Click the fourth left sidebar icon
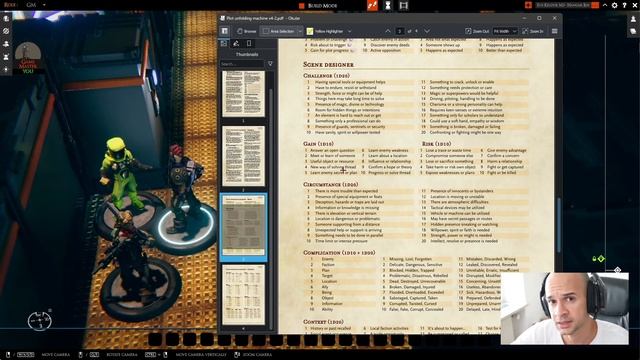640x360 pixels. click(6, 57)
